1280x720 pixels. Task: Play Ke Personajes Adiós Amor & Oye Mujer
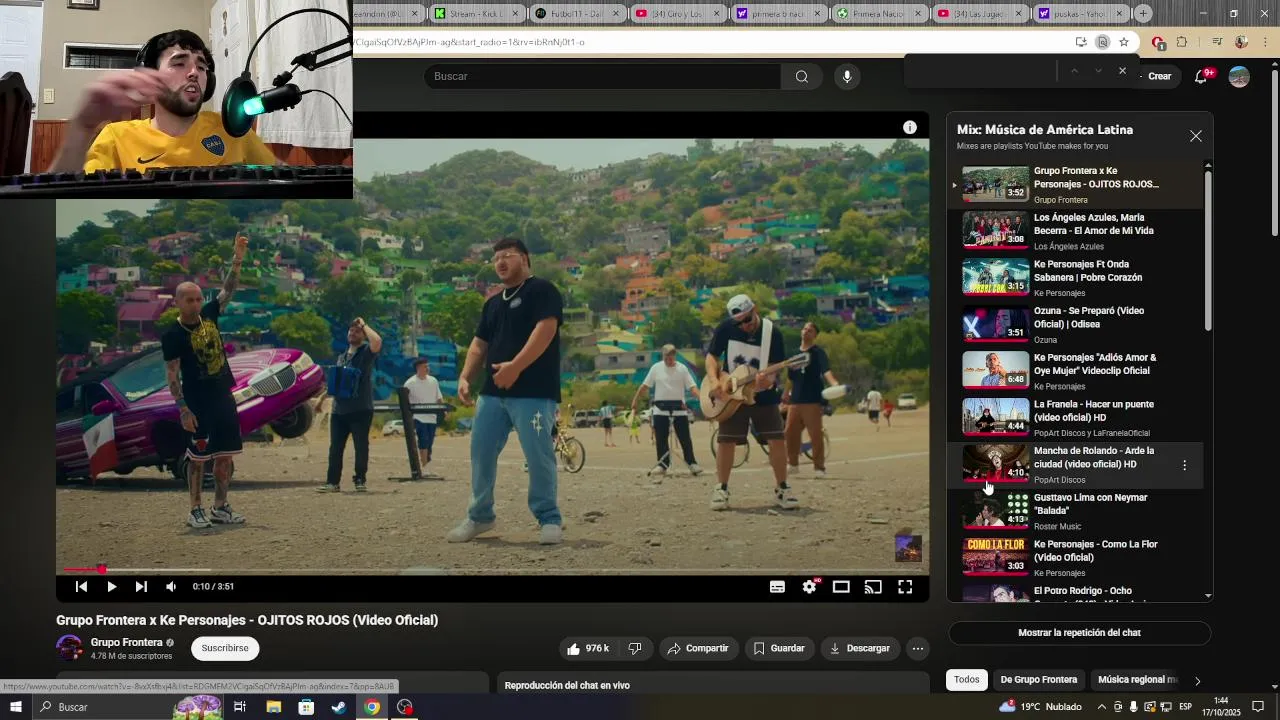click(x=1077, y=371)
